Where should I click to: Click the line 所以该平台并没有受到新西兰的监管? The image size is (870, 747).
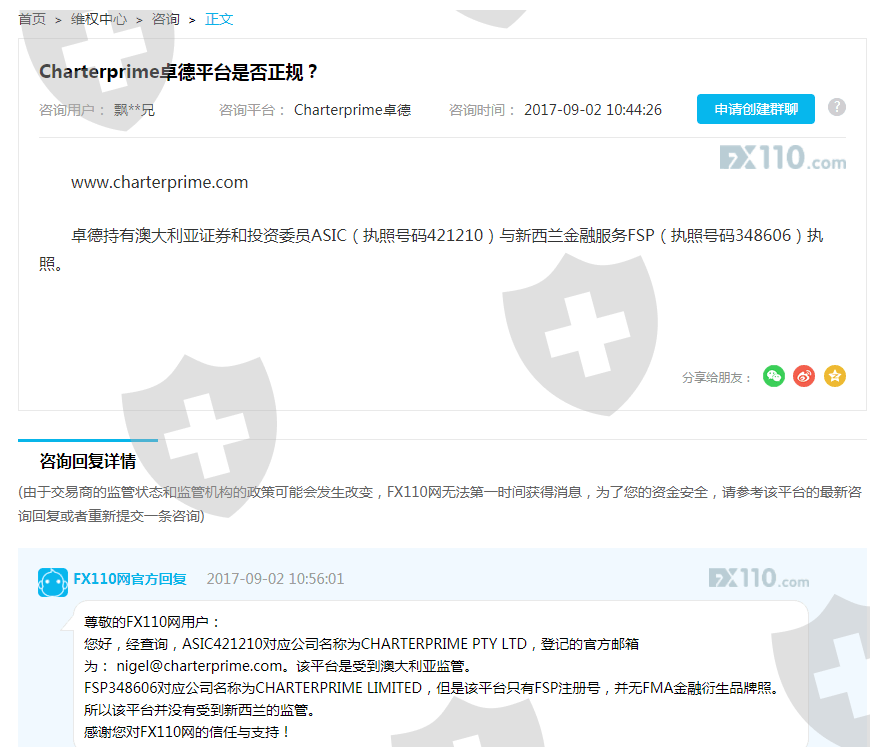pyautogui.click(x=200, y=710)
